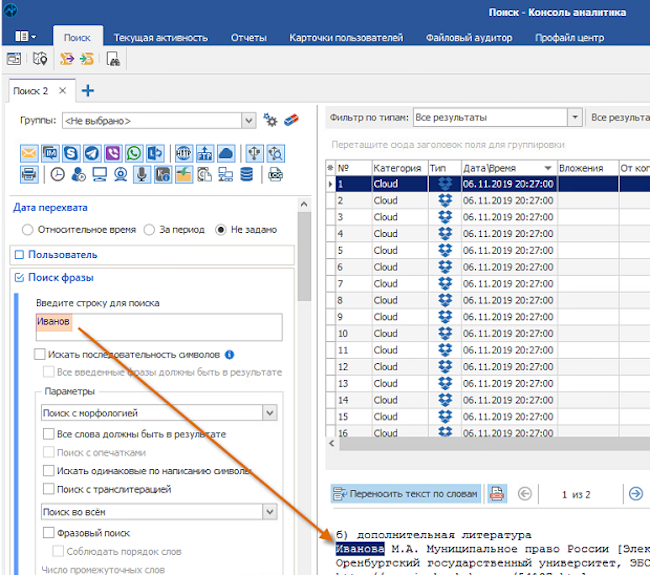Toggle the Skype interception filter icon
650x575 pixels.
click(72, 153)
